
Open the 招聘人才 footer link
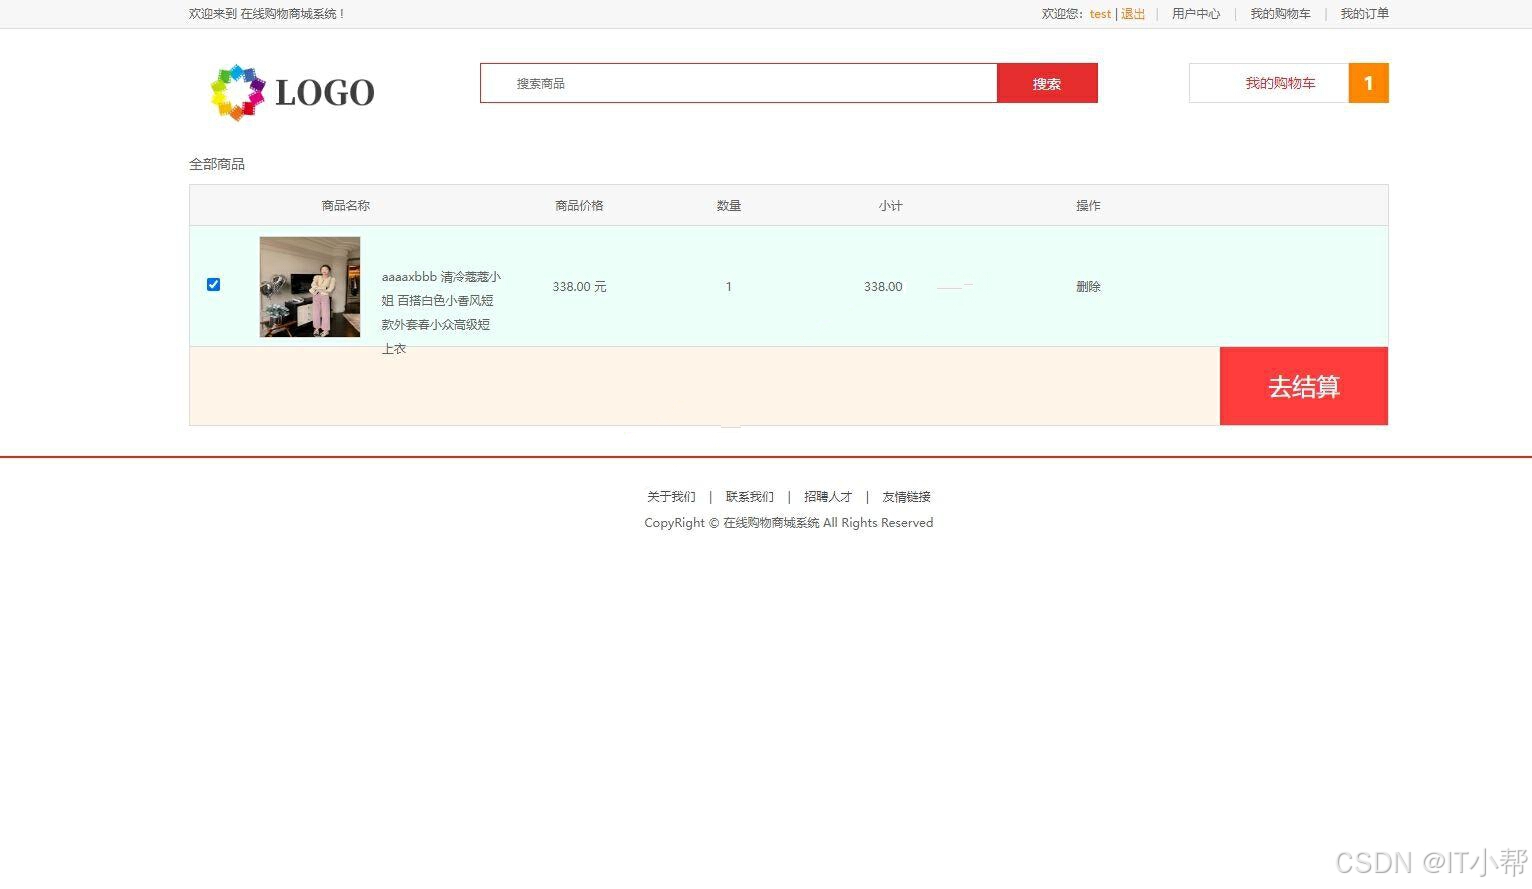(x=828, y=497)
